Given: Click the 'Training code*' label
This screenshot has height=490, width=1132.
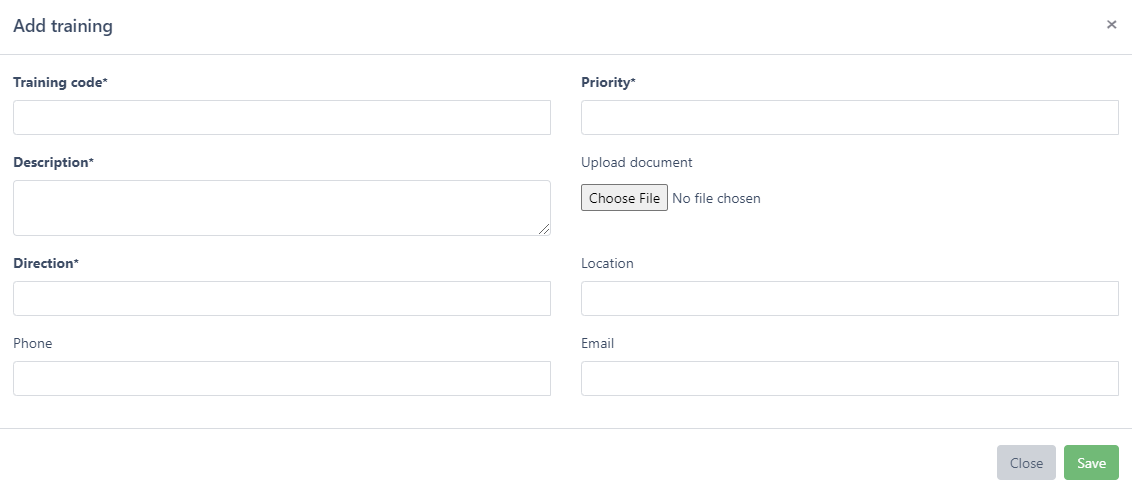Looking at the screenshot, I should point(60,83).
